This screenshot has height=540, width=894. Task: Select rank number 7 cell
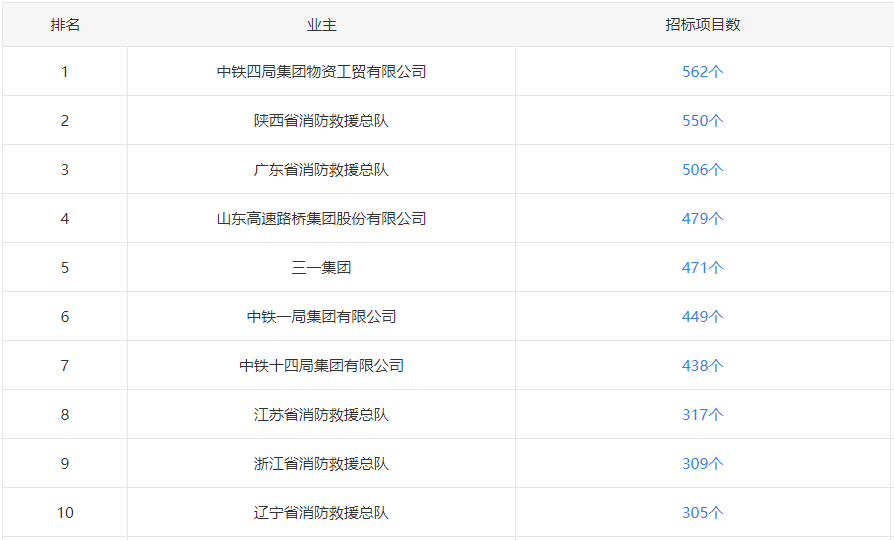coord(65,366)
